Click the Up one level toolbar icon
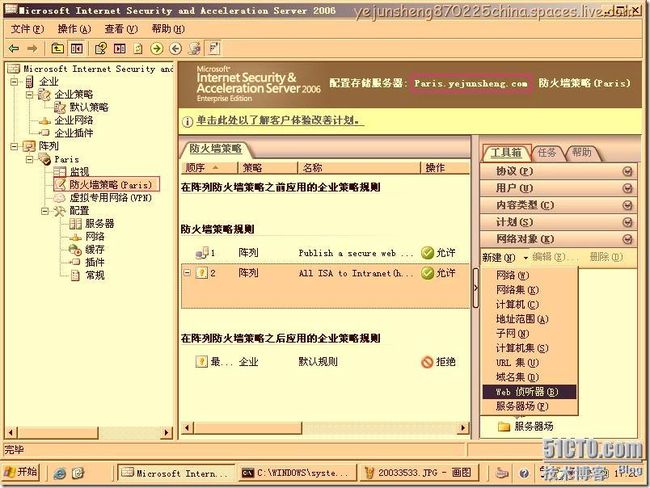Image resolution: width=650 pixels, height=488 pixels. click(57, 49)
